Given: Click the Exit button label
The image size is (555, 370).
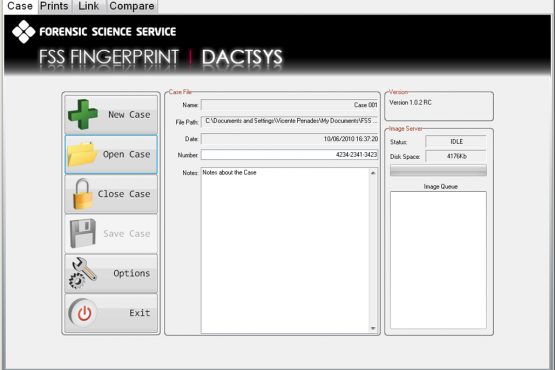Looking at the screenshot, I should coord(140,313).
